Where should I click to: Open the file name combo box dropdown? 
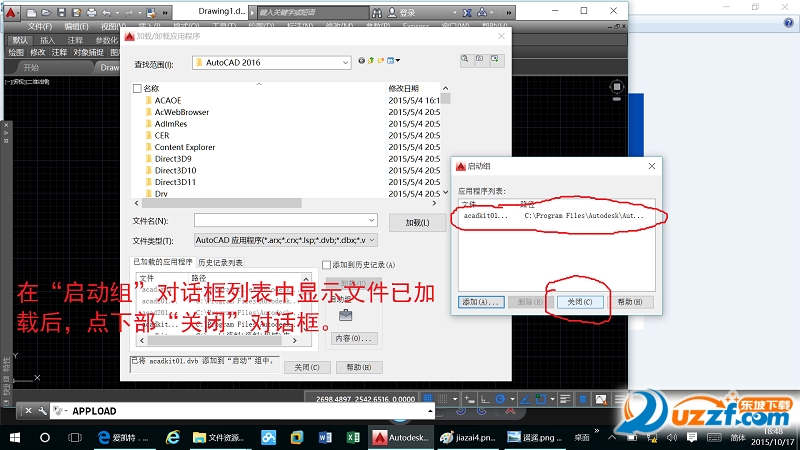(x=371, y=220)
